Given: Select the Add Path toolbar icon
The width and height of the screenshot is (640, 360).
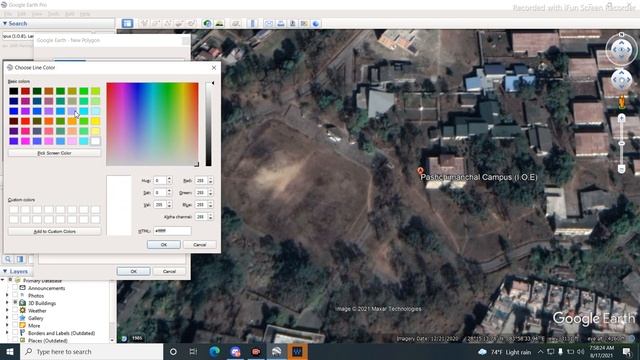Looking at the screenshot, I should [x=168, y=23].
